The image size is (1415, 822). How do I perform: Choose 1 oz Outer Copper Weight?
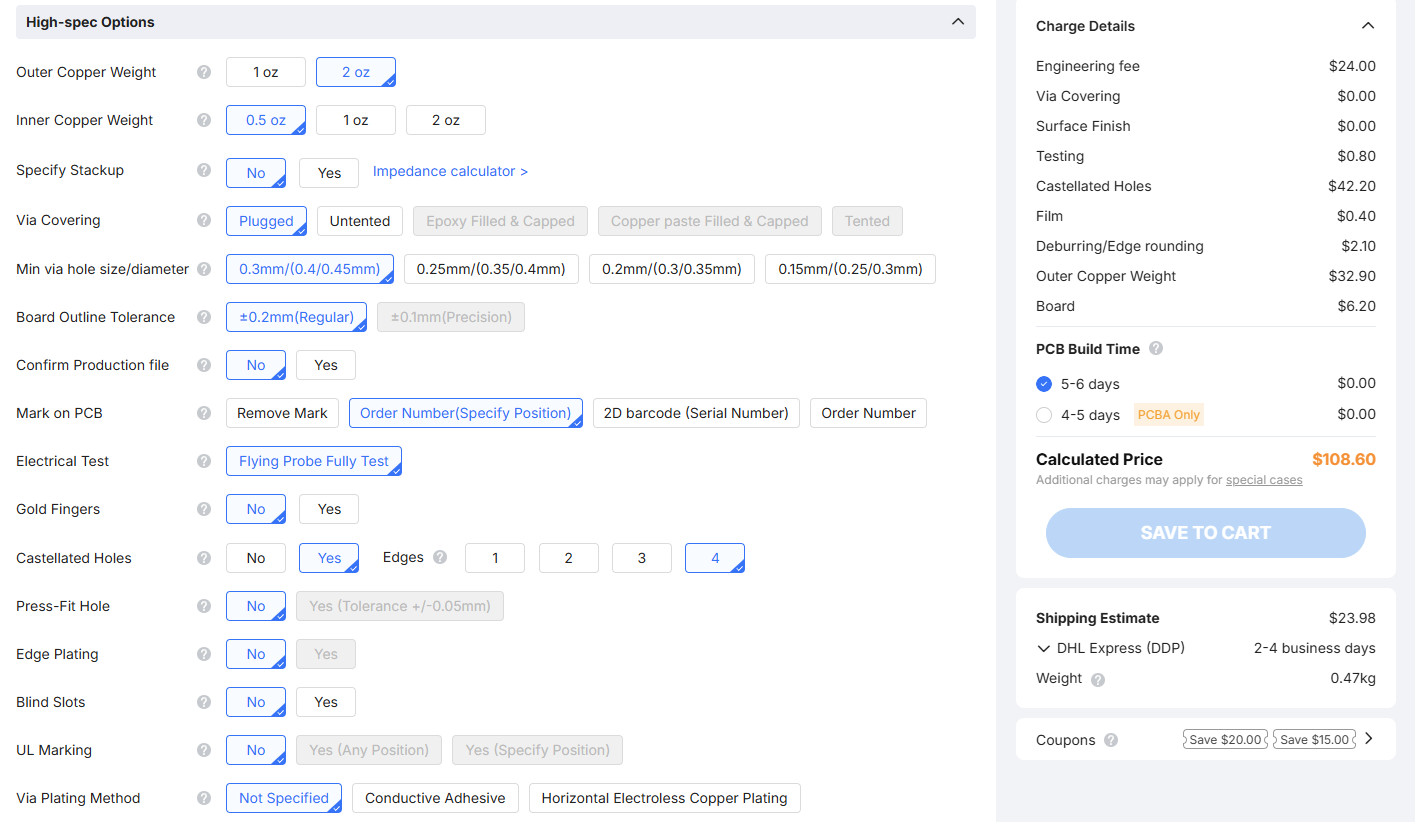(265, 72)
